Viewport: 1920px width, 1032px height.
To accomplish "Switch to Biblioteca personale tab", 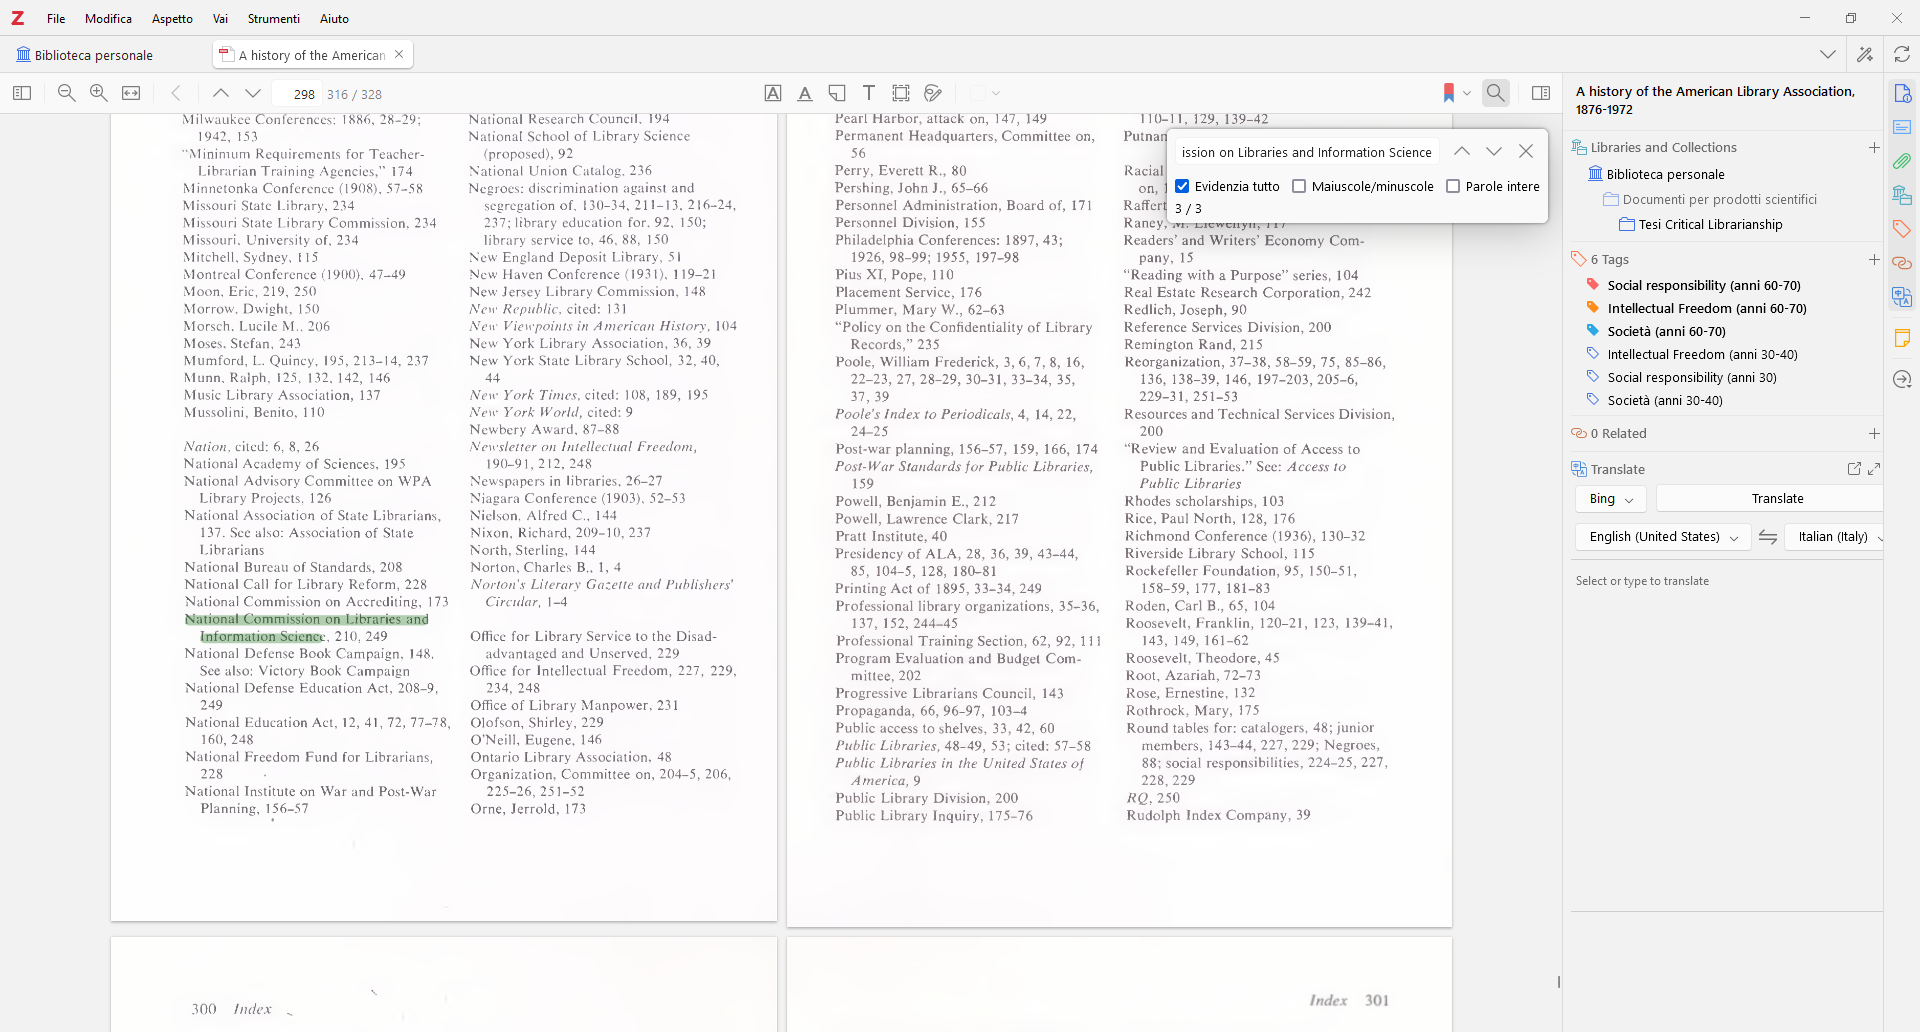I will point(85,55).
